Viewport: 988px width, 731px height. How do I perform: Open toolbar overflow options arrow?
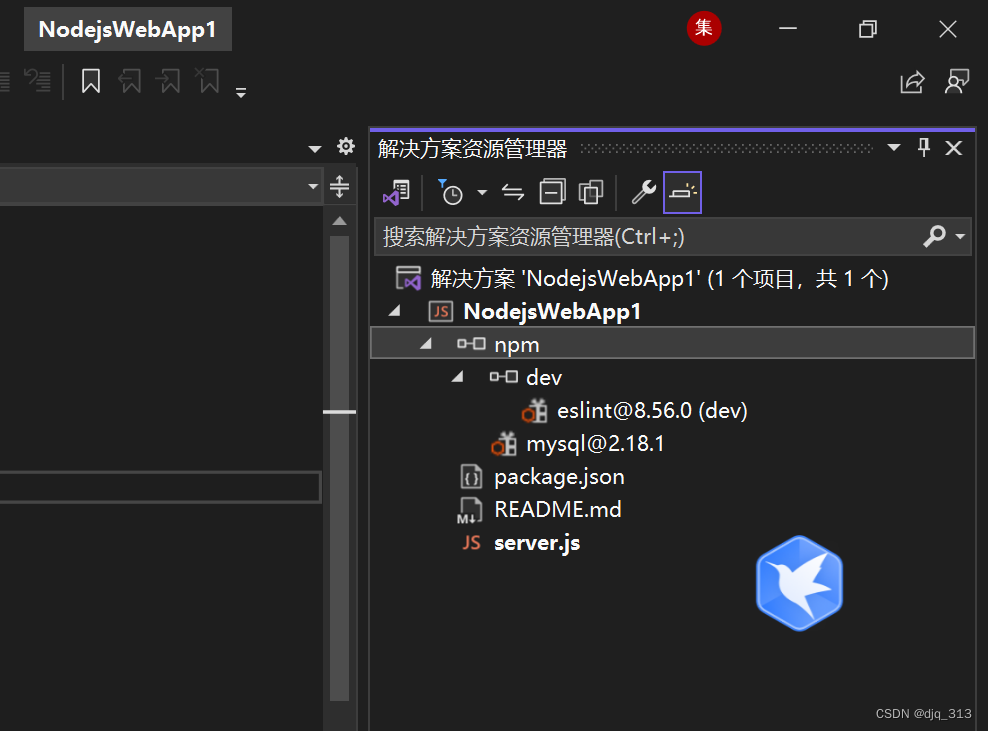click(241, 93)
